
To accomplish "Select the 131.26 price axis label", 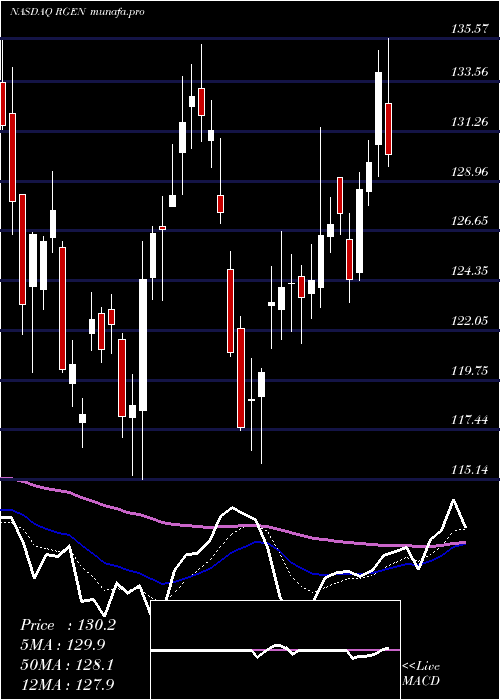I will click(470, 121).
